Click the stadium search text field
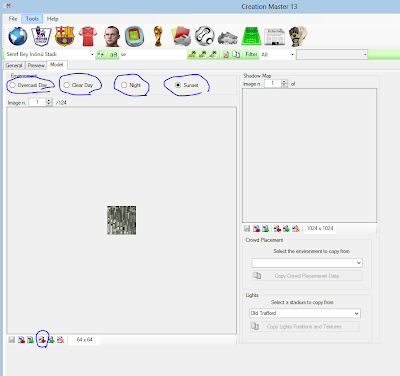Viewport: 400px width, 376px height. coord(153,54)
